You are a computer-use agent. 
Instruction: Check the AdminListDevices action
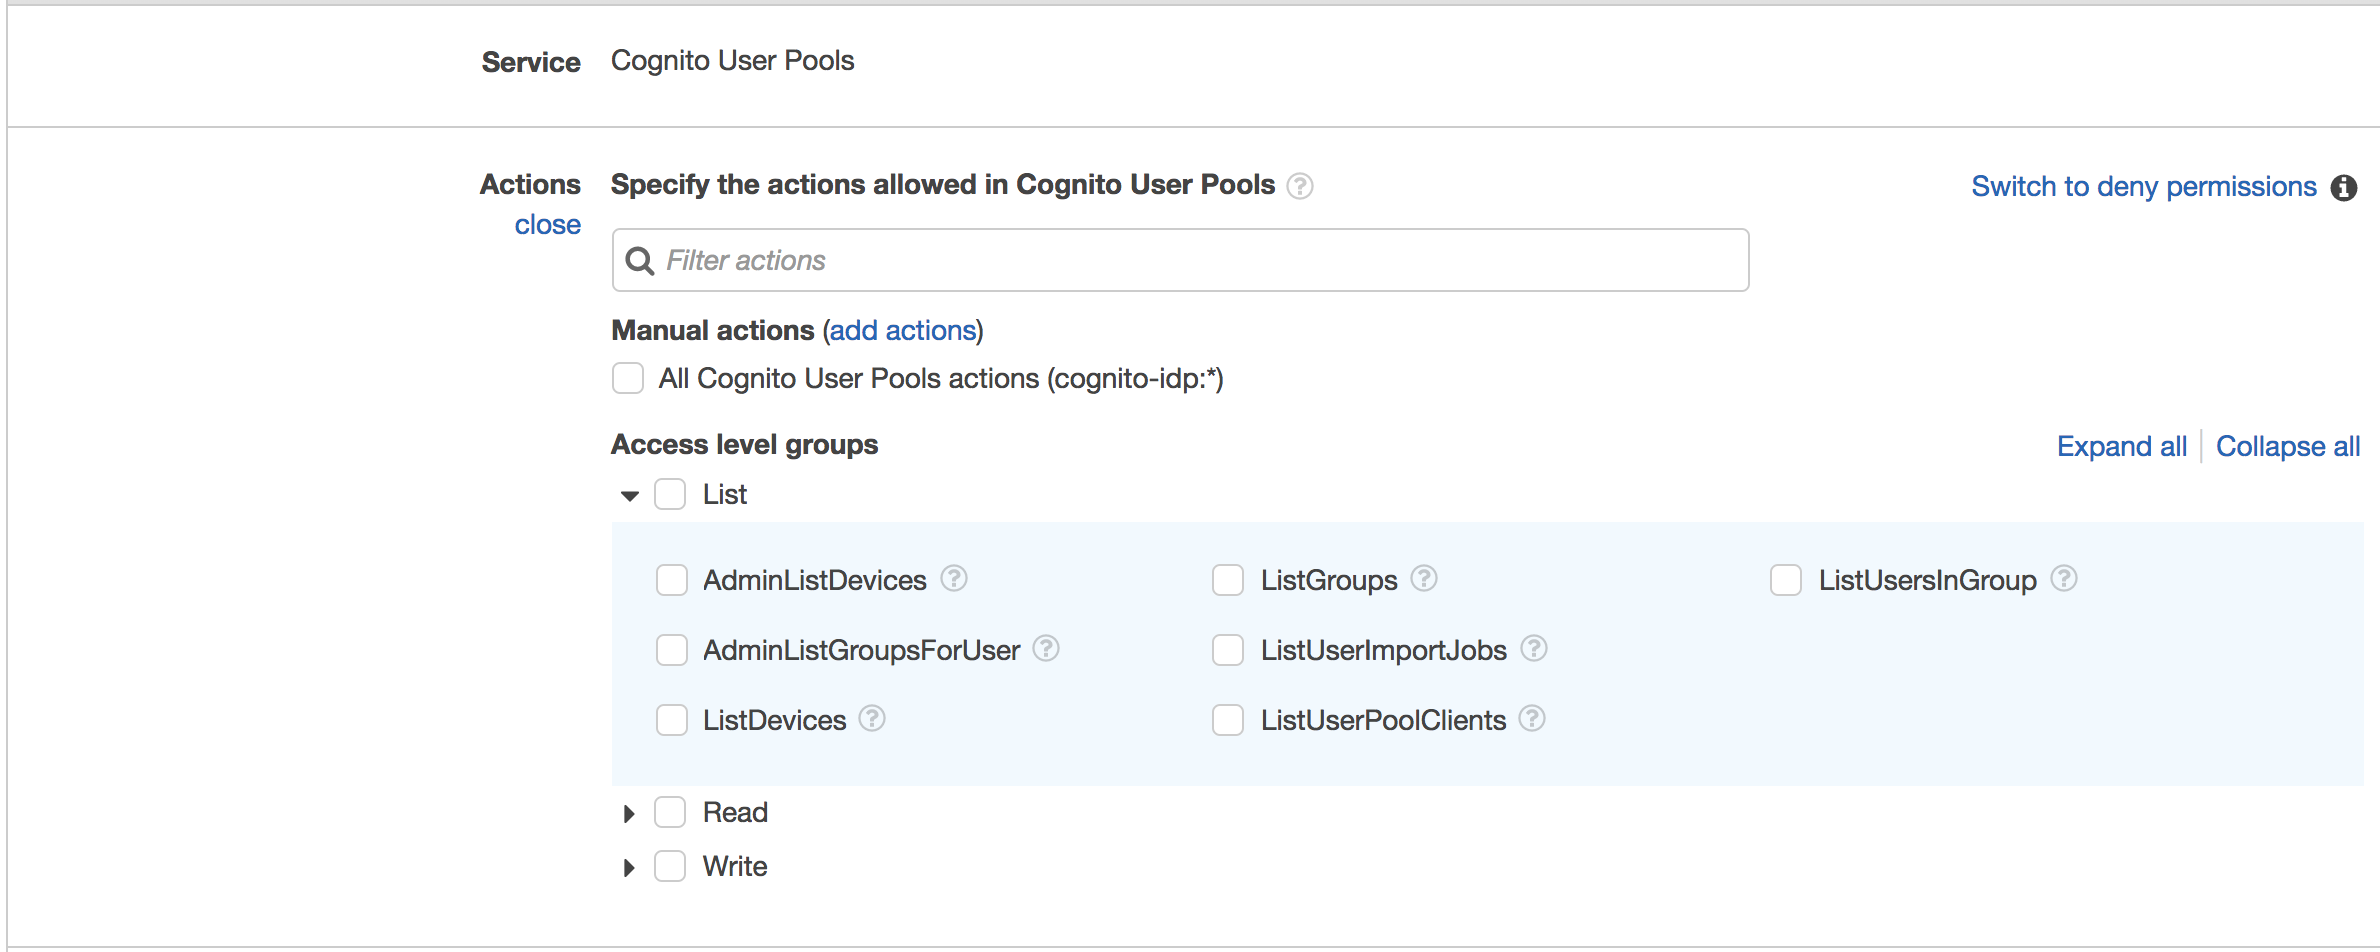pos(672,580)
